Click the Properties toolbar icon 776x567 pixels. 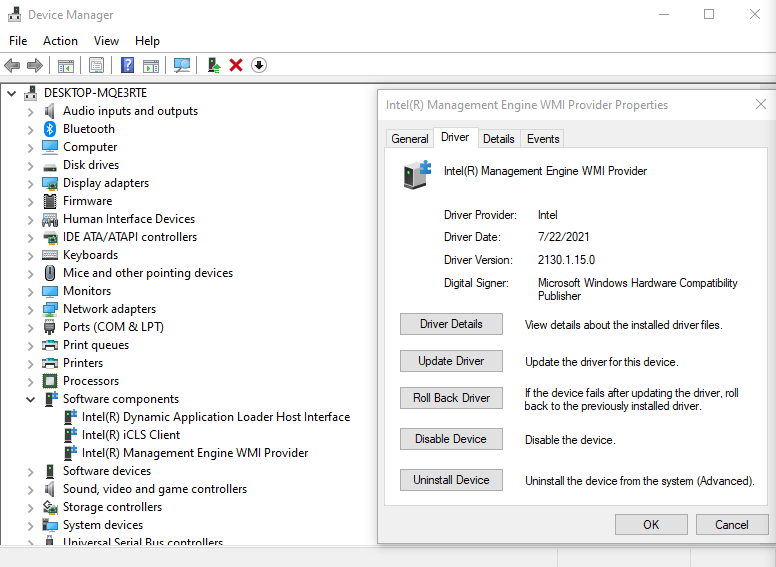(x=97, y=65)
